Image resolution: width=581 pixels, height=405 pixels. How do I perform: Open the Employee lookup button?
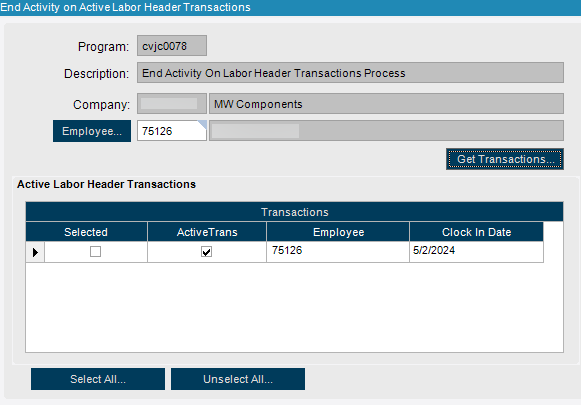click(92, 131)
